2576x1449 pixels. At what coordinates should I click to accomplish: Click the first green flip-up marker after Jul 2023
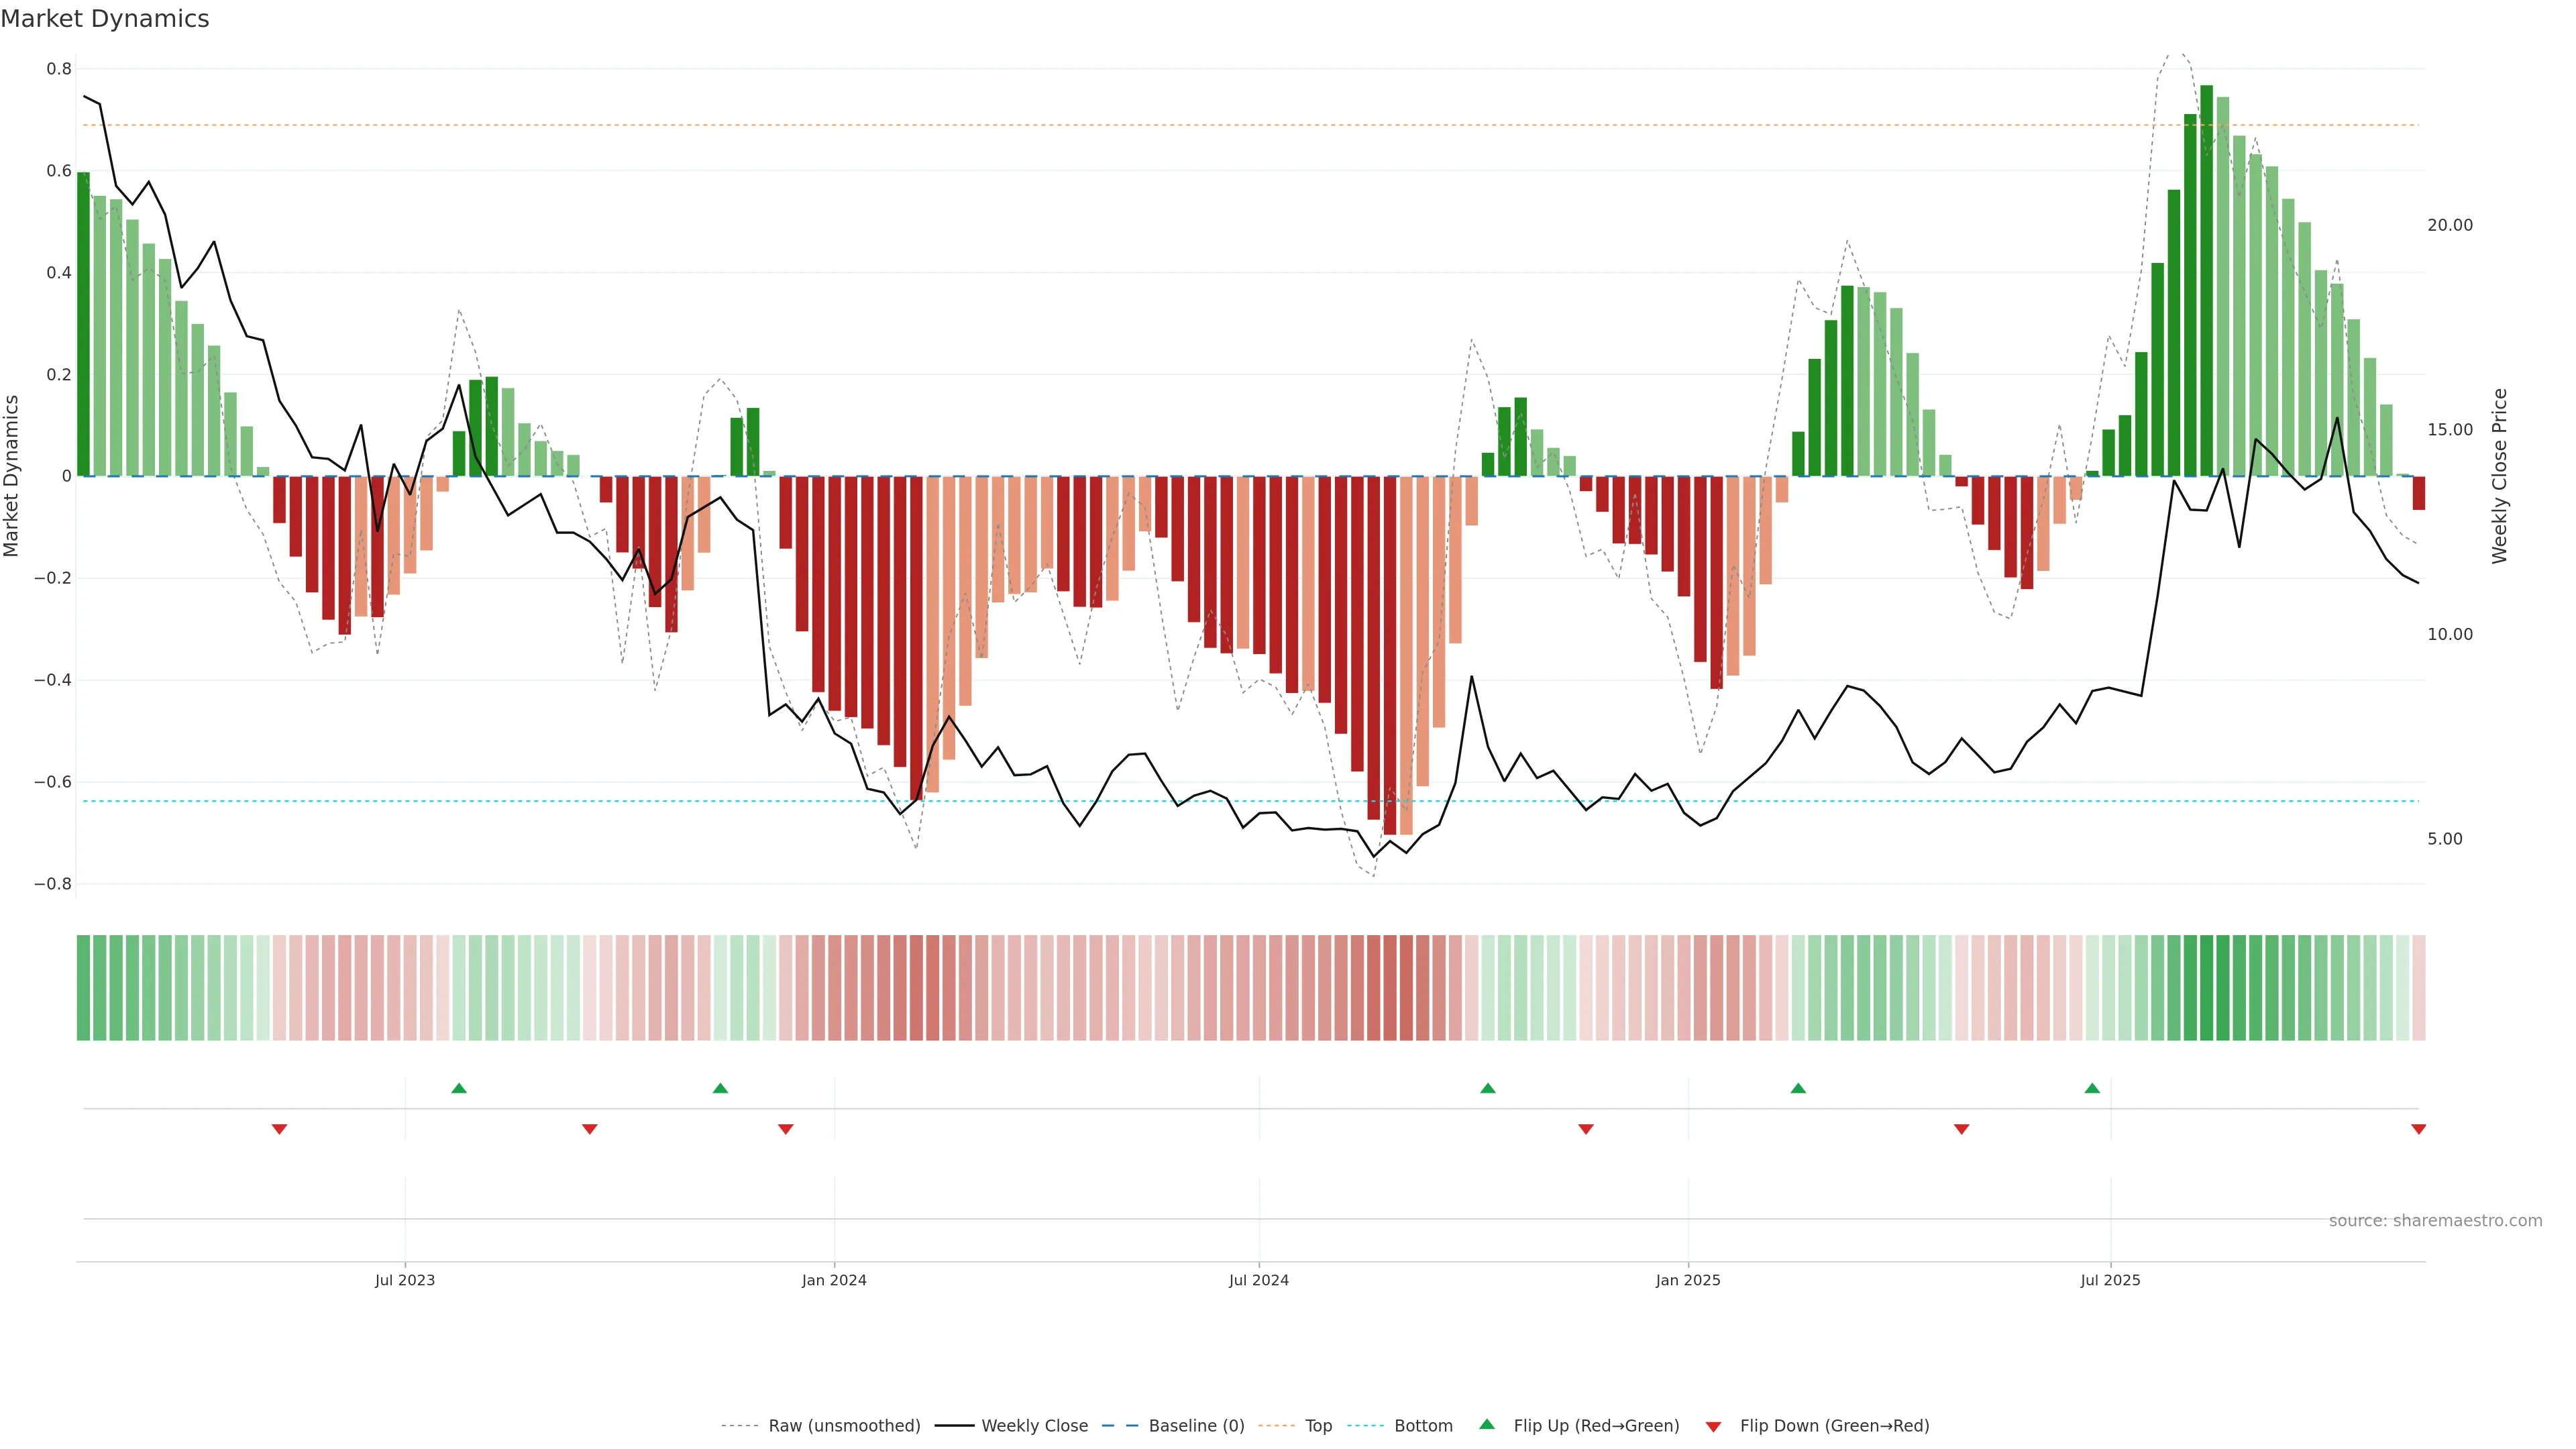coord(459,1088)
